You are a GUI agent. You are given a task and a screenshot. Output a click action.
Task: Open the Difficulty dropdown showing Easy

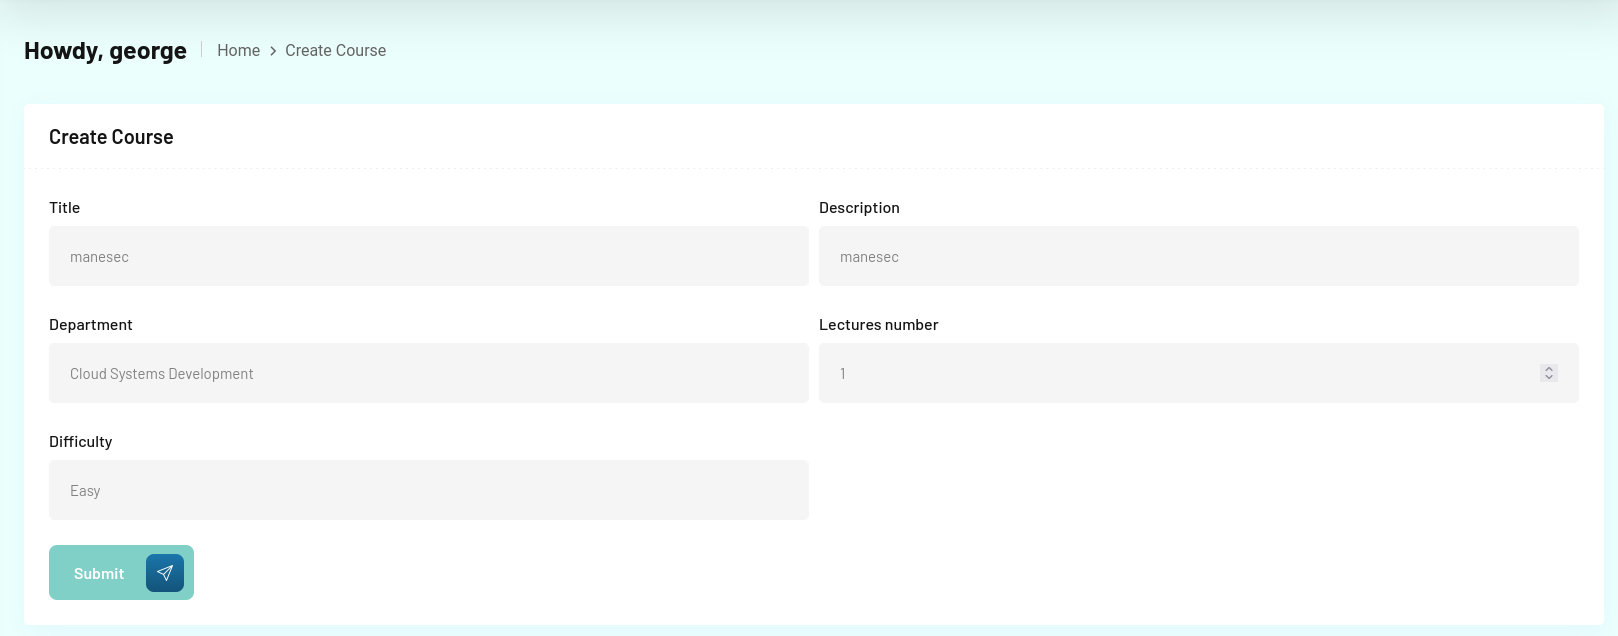click(x=429, y=490)
